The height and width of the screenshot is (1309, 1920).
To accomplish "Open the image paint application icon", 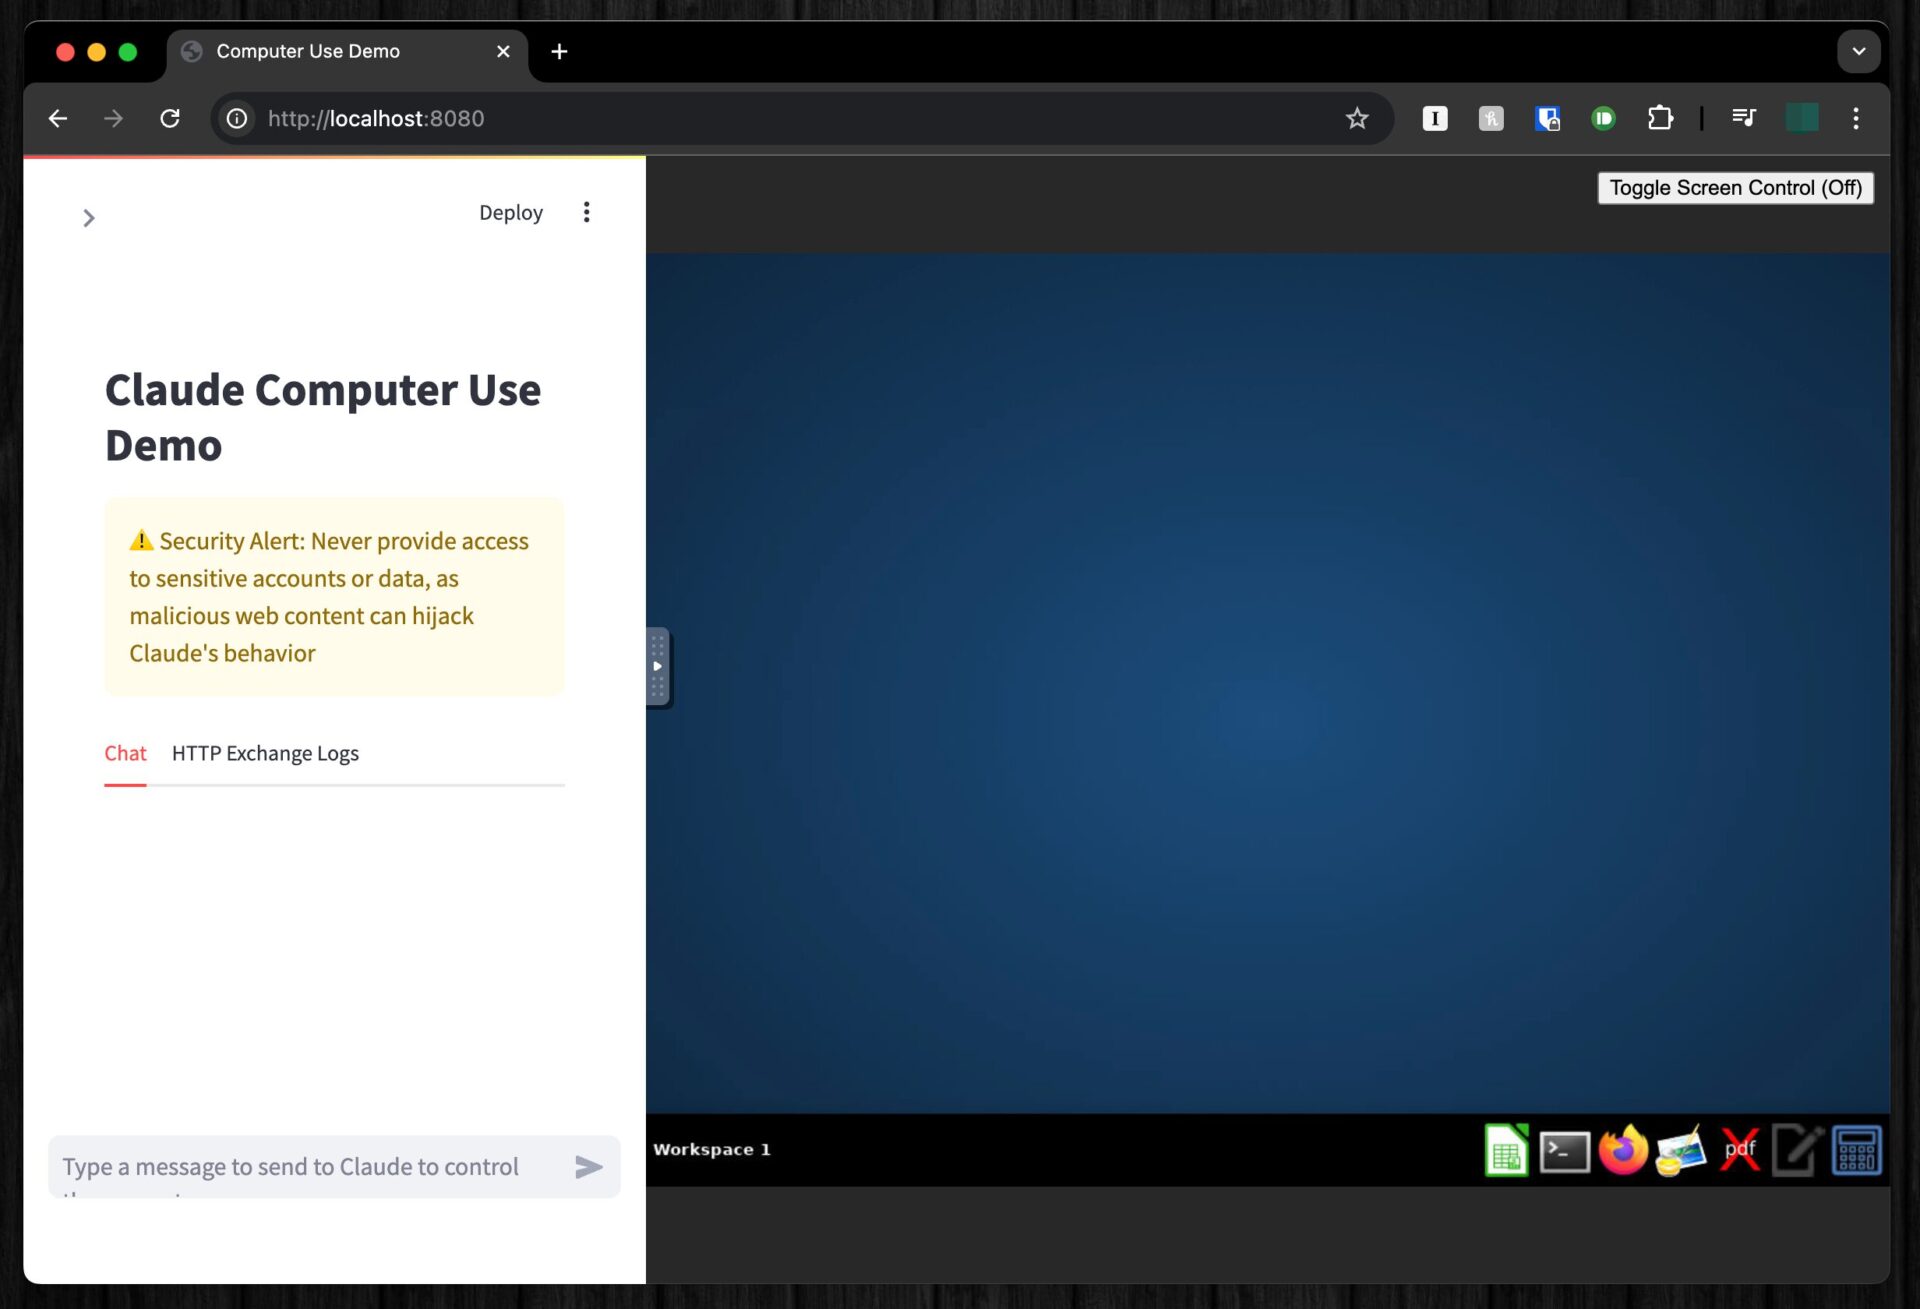I will point(1680,1150).
